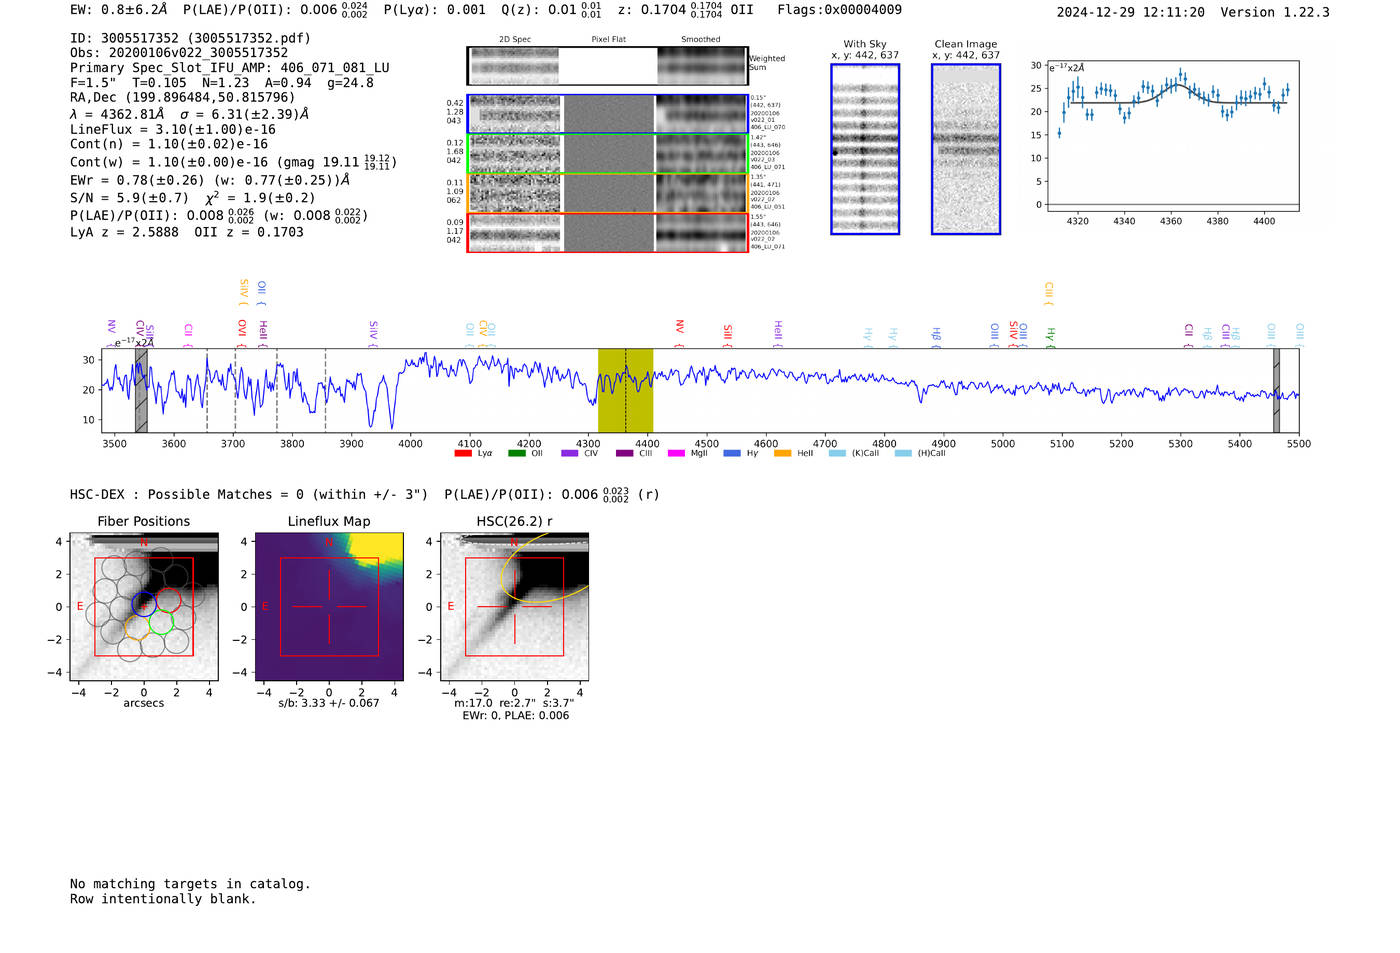Open the Weighted Sum 2D spectrum cutout
The height and width of the screenshot is (953, 1400).
607,66
